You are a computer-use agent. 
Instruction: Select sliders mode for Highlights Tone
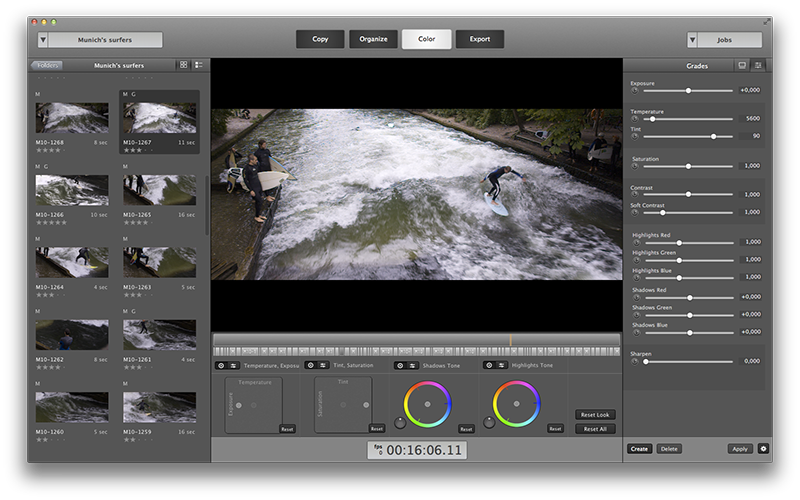[x=502, y=365]
